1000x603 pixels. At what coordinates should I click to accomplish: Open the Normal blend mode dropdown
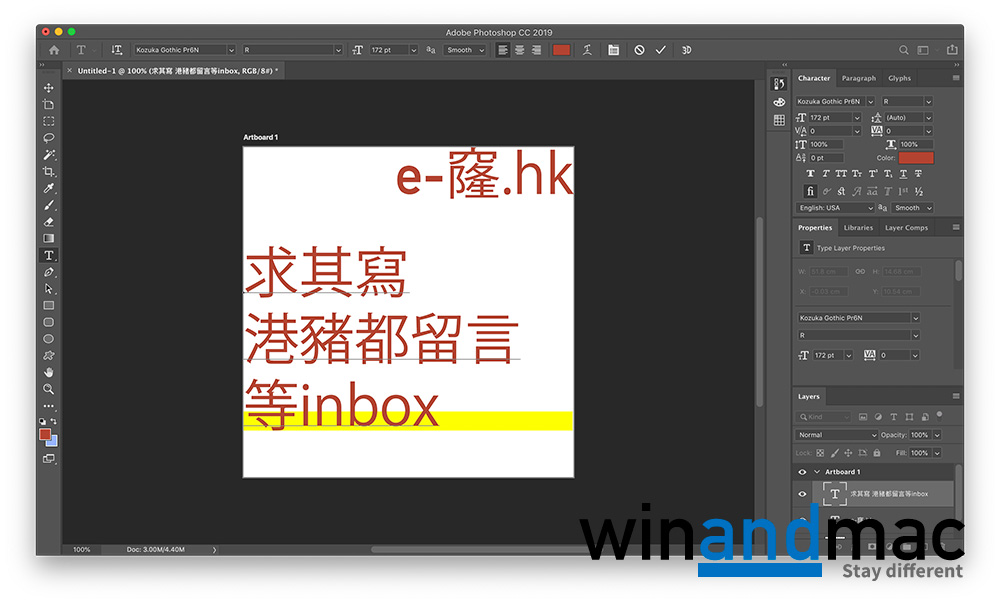tap(836, 435)
